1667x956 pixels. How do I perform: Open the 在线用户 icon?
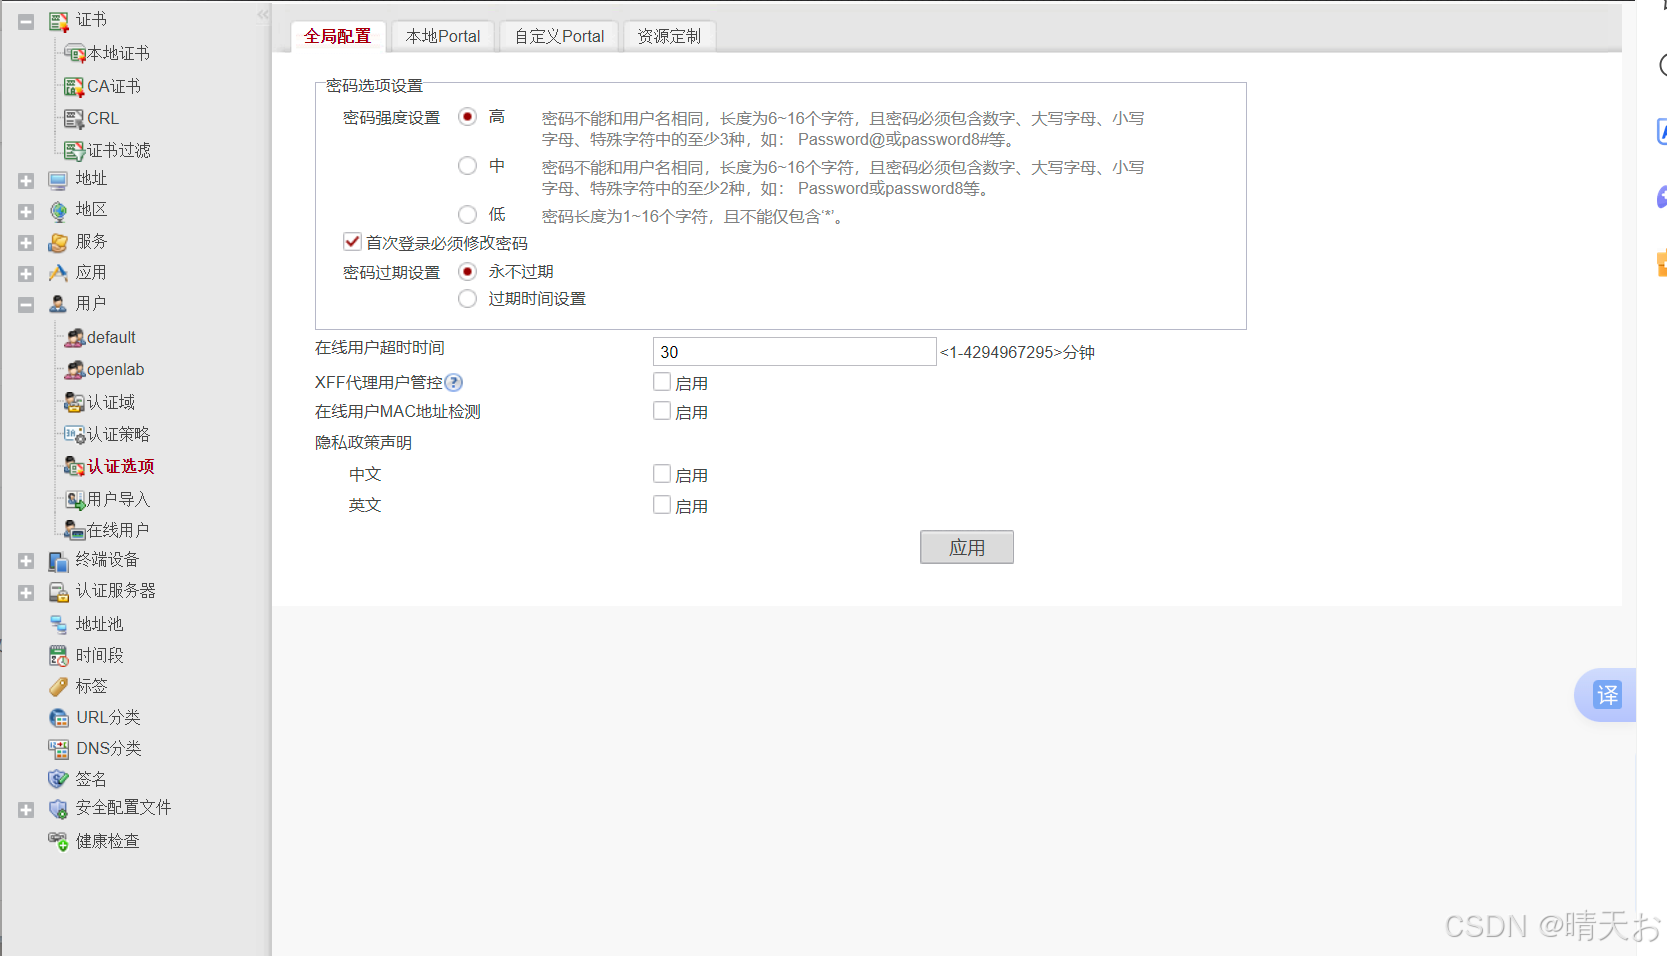tap(75, 530)
